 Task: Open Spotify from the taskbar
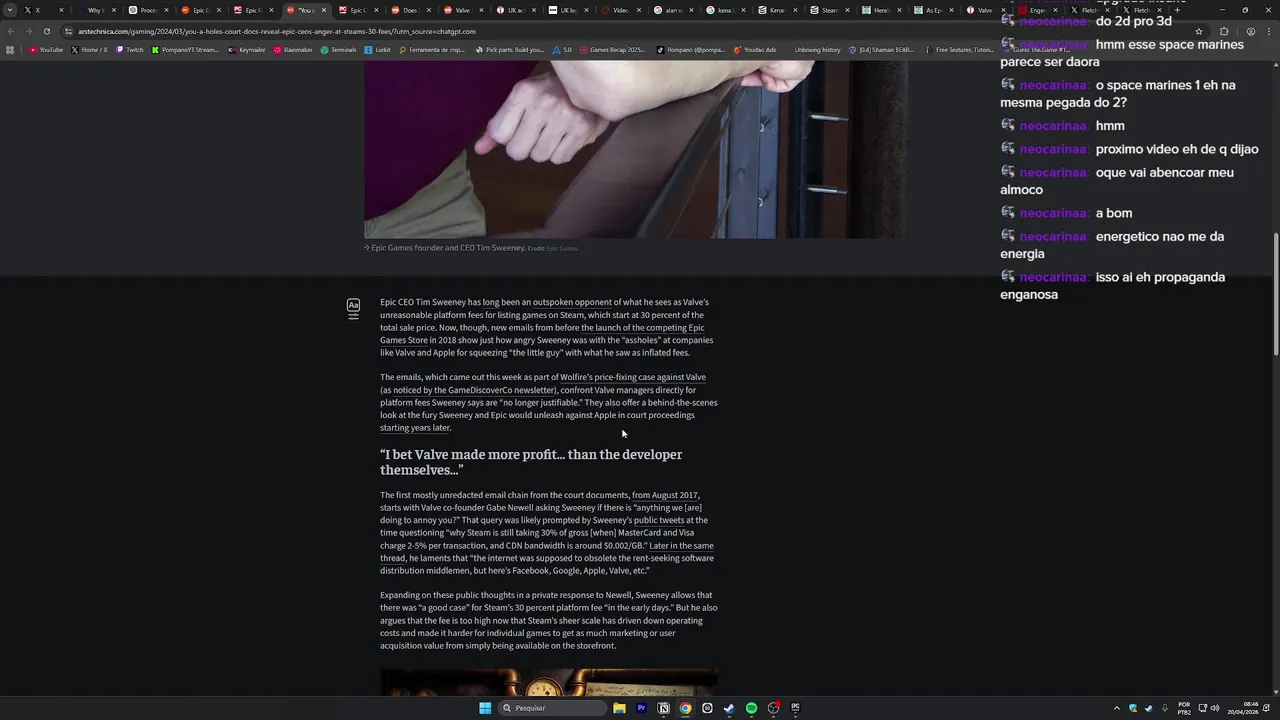click(751, 708)
